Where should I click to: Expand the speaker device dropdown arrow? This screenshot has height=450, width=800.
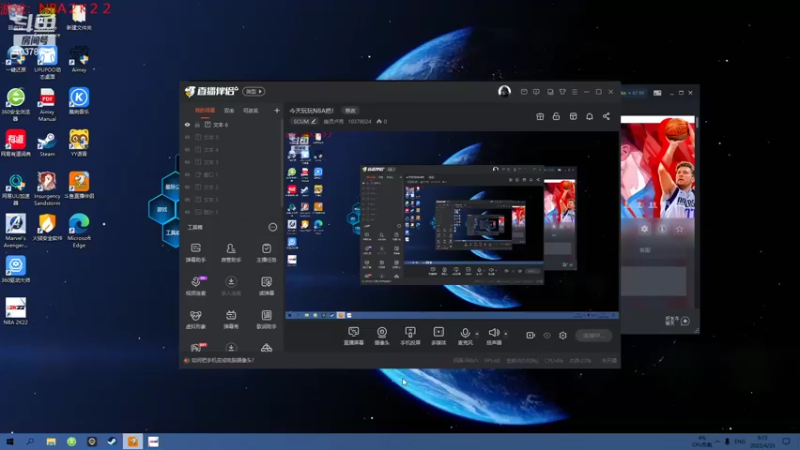pos(506,334)
